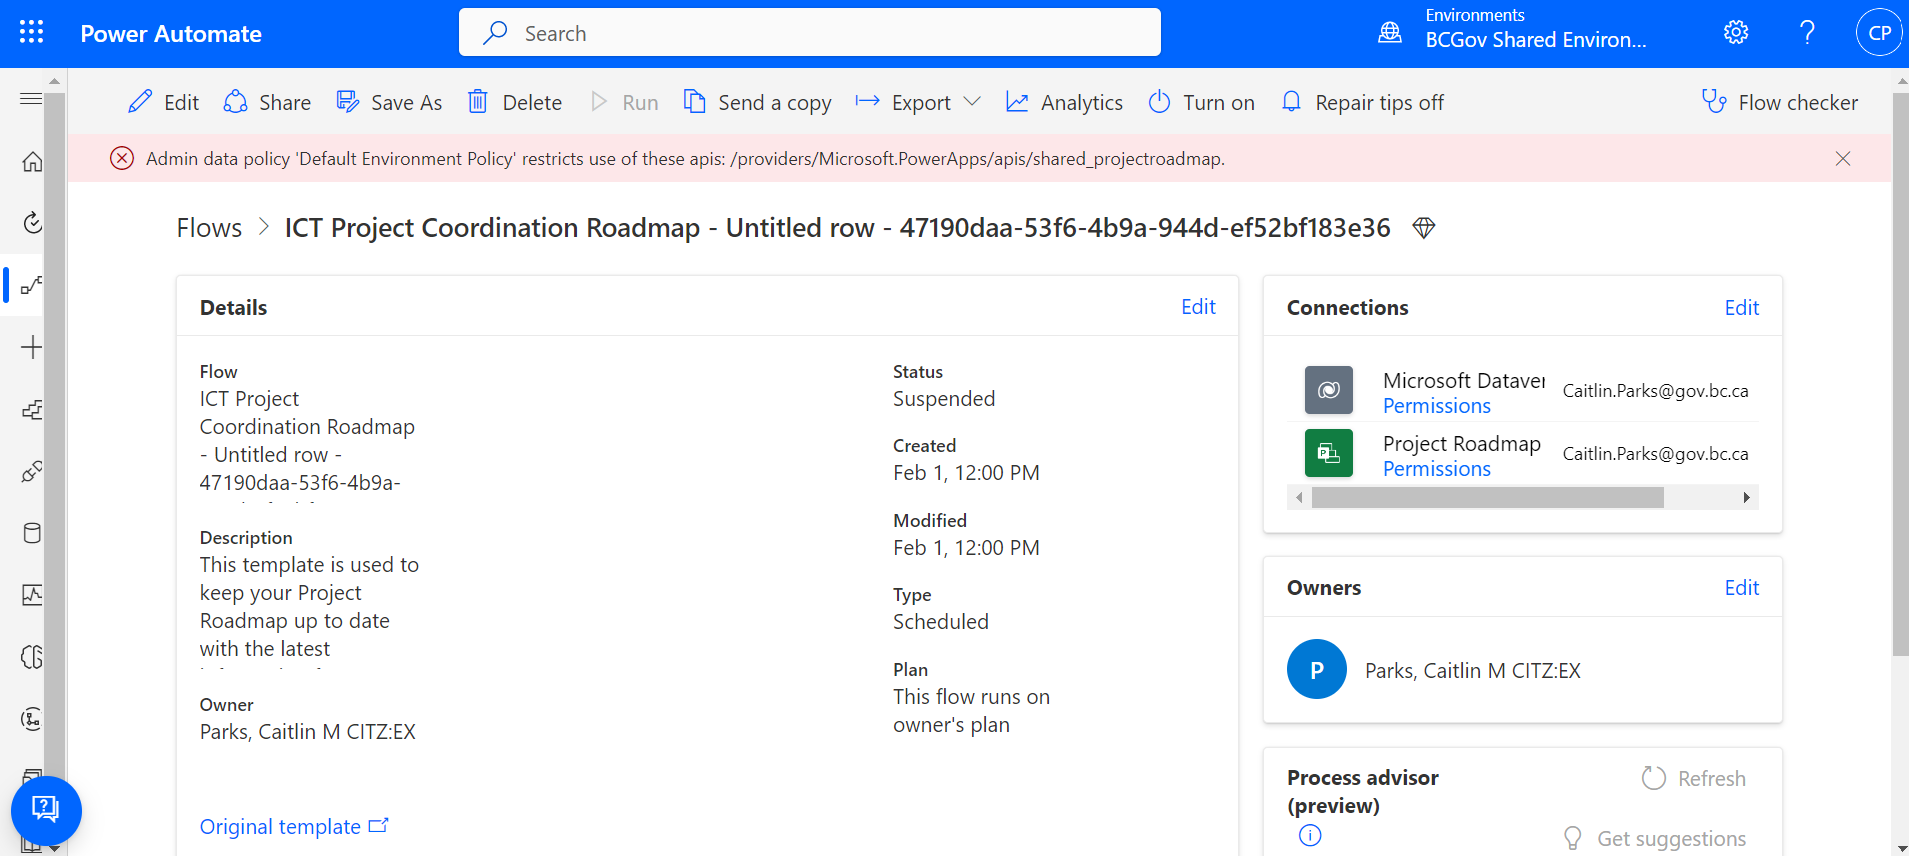
Task: Click the Power Automate title
Action: [x=171, y=34]
